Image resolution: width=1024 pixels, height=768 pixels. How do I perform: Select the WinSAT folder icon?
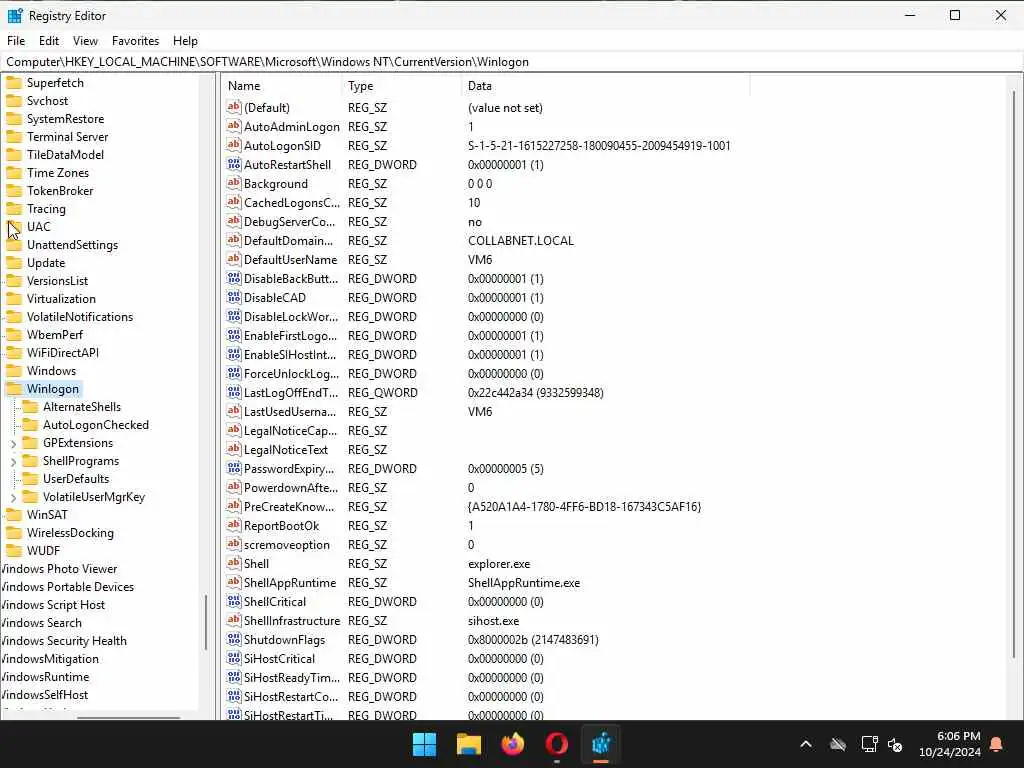pos(14,515)
